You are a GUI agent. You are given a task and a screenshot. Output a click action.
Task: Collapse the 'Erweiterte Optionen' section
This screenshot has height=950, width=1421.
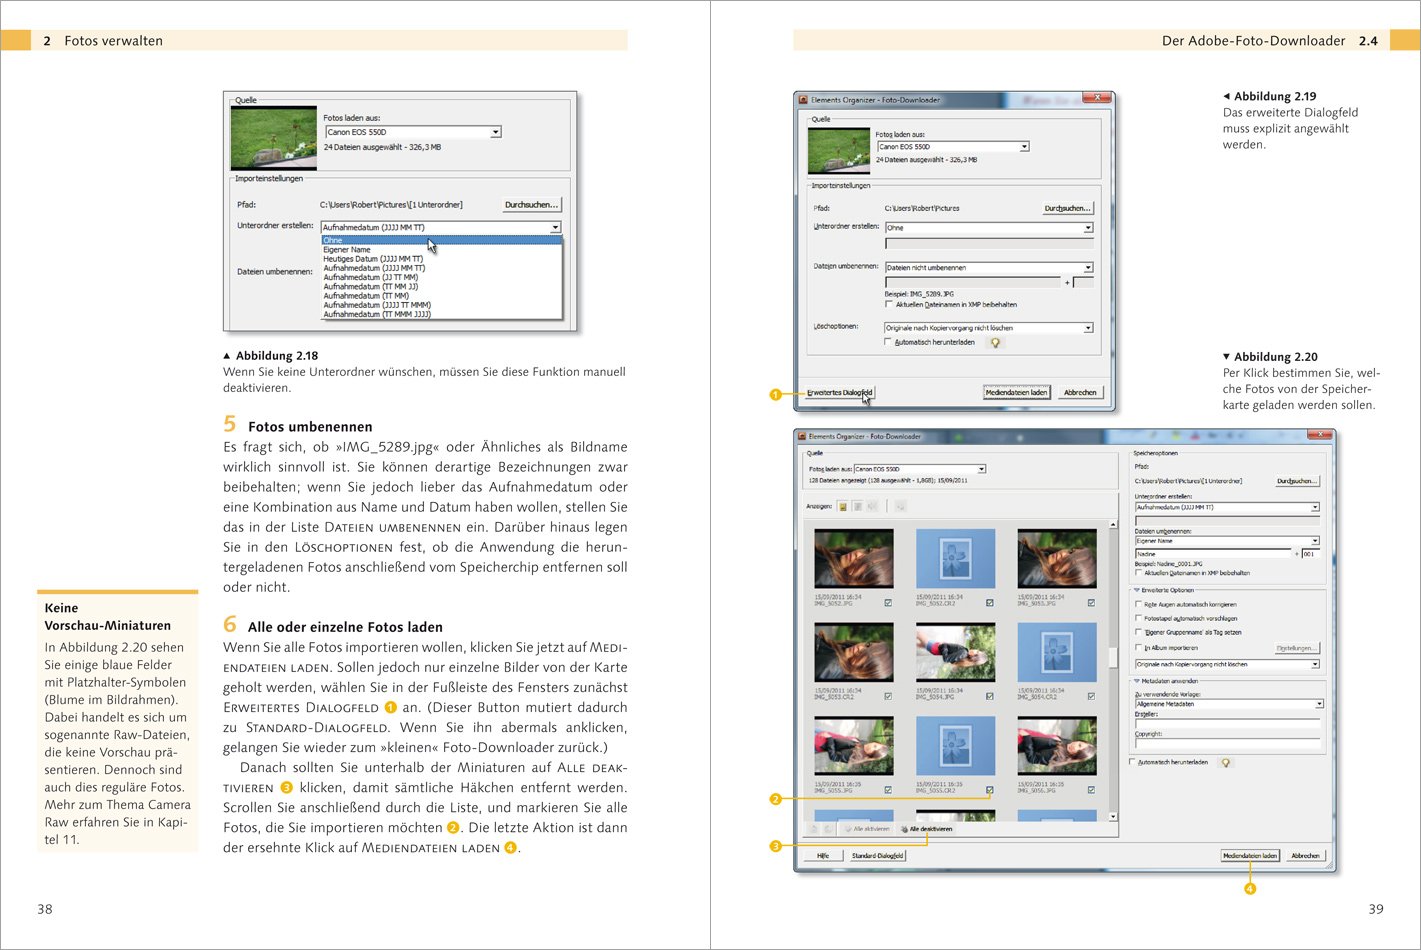point(1137,591)
